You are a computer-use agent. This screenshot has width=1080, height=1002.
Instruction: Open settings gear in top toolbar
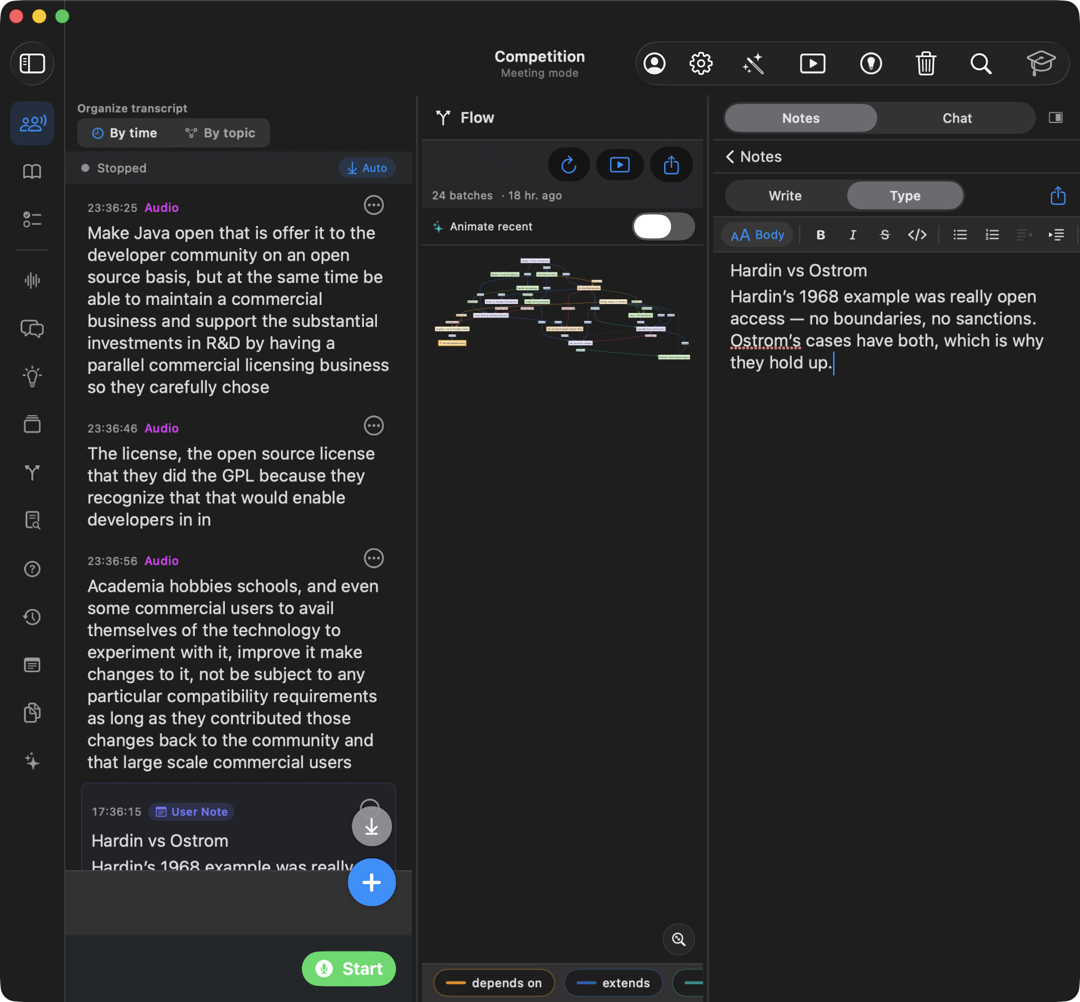tap(700, 63)
